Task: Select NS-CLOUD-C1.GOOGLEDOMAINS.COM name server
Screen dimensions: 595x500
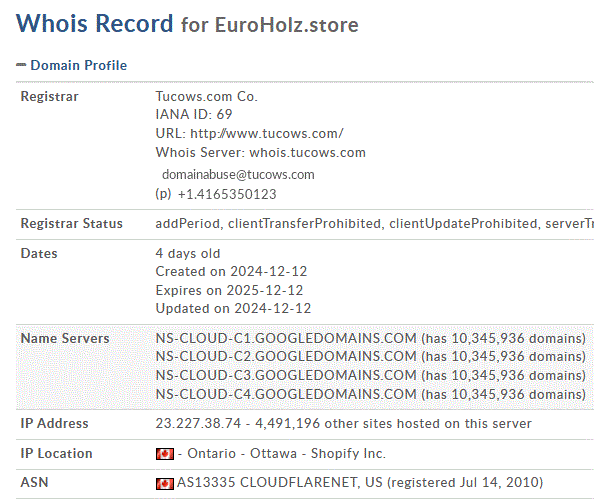Action: [286, 338]
